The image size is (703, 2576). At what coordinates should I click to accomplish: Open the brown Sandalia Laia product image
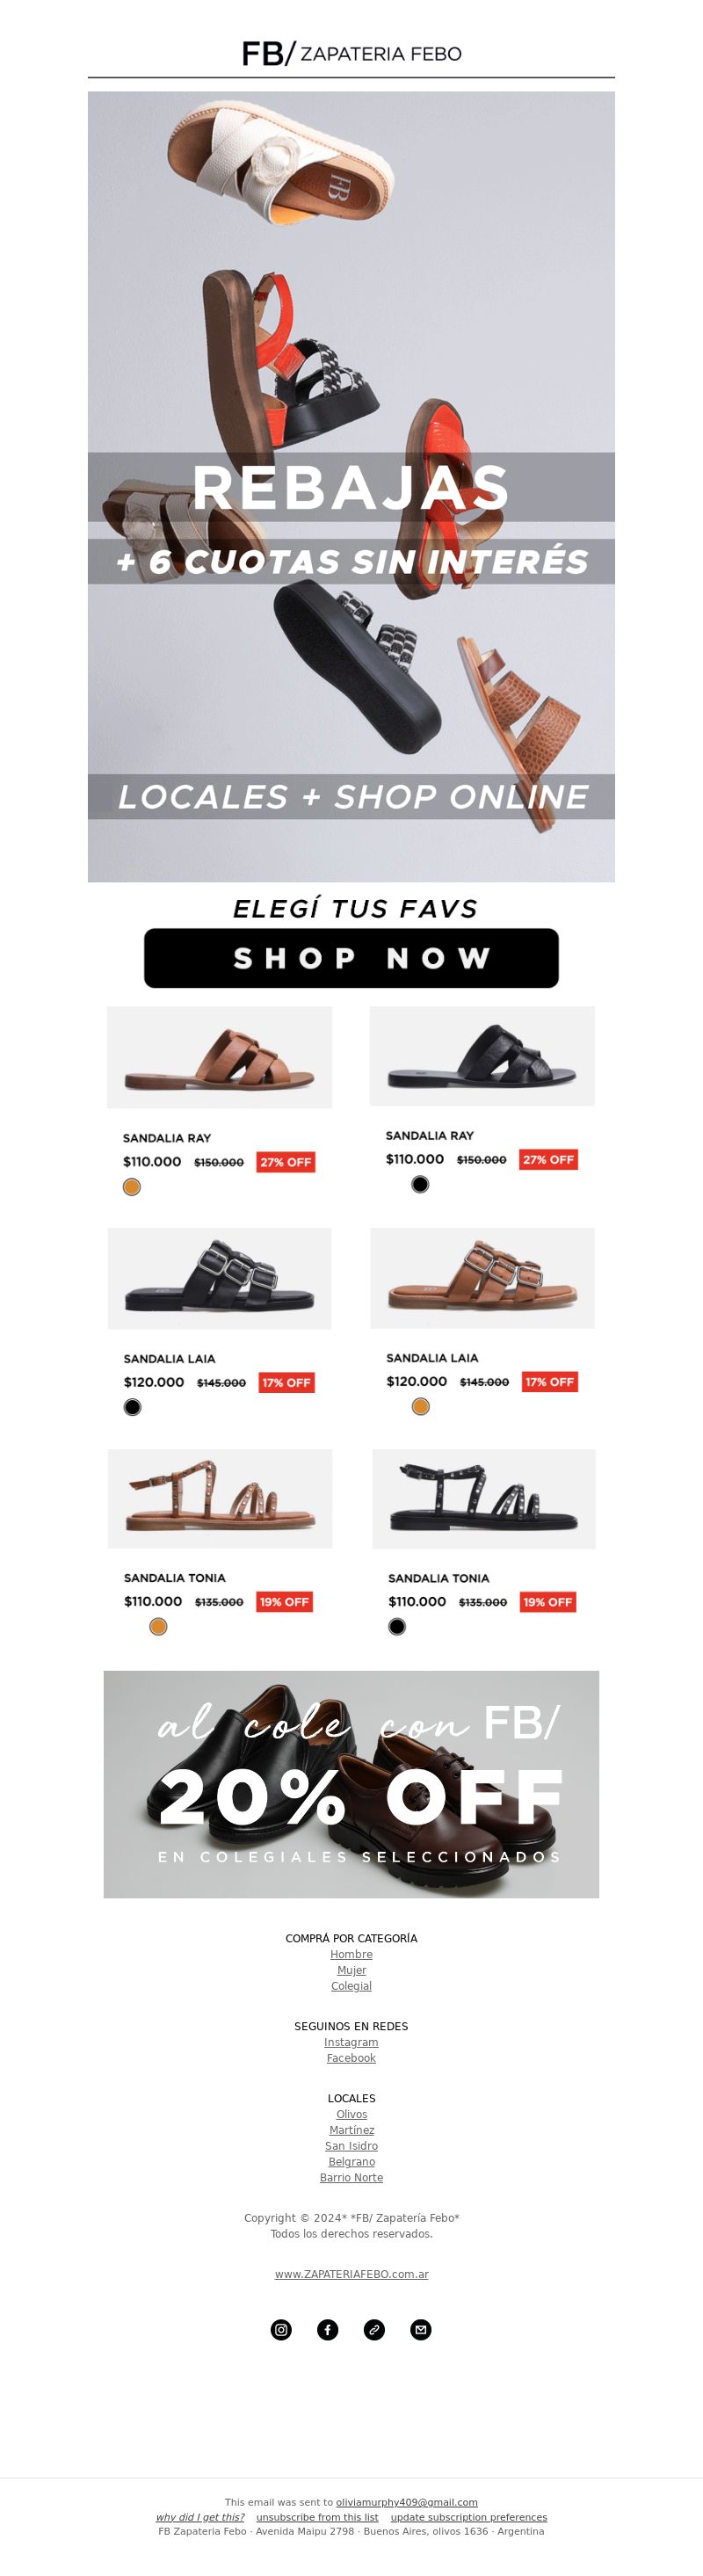click(x=482, y=1278)
